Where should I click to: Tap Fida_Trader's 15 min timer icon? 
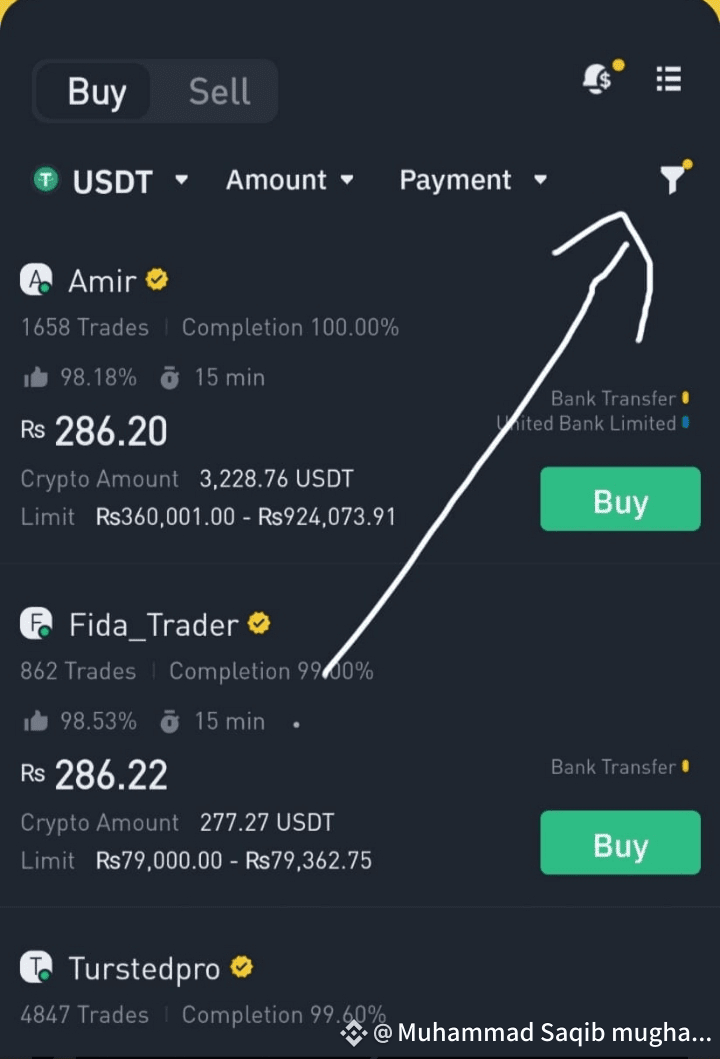170,721
